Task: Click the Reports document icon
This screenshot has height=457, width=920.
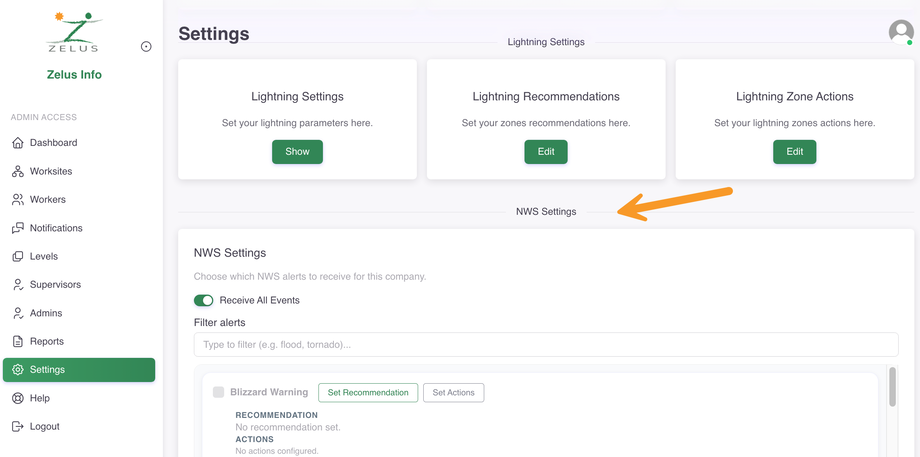Action: (18, 342)
